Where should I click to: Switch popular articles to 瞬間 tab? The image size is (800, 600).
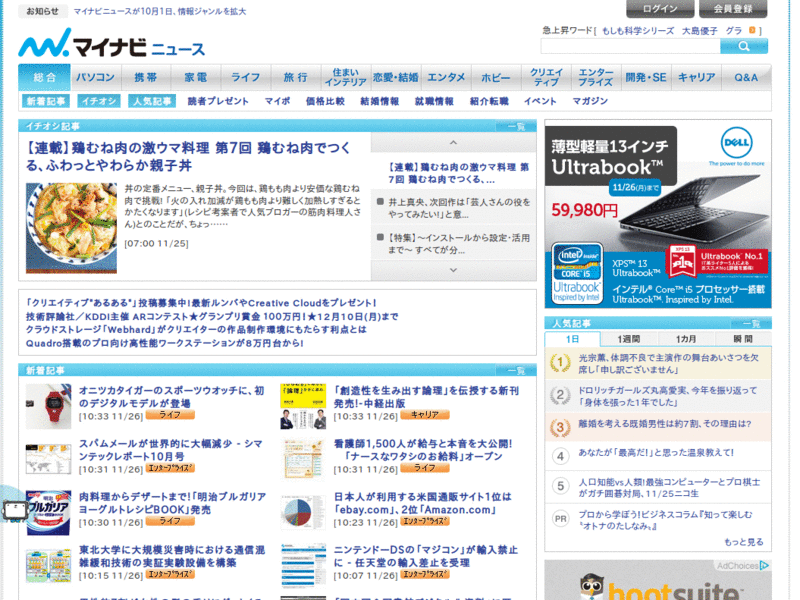(x=743, y=339)
